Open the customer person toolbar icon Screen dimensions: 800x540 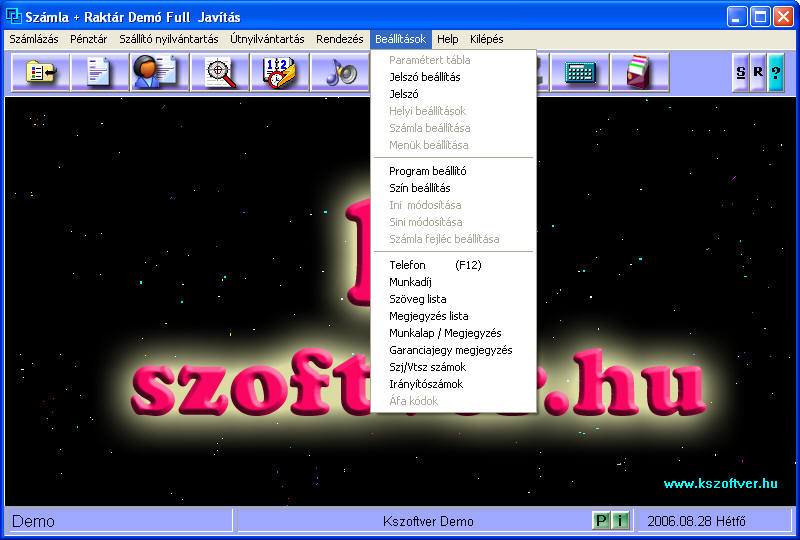point(160,72)
